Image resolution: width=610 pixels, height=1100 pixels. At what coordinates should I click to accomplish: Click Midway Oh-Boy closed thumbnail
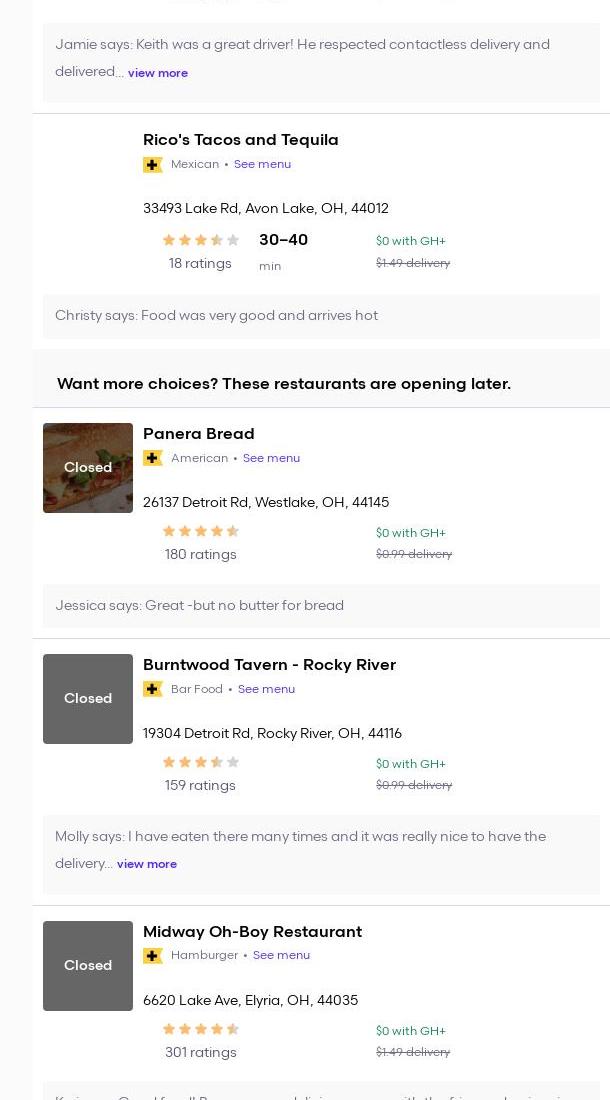[x=88, y=966]
